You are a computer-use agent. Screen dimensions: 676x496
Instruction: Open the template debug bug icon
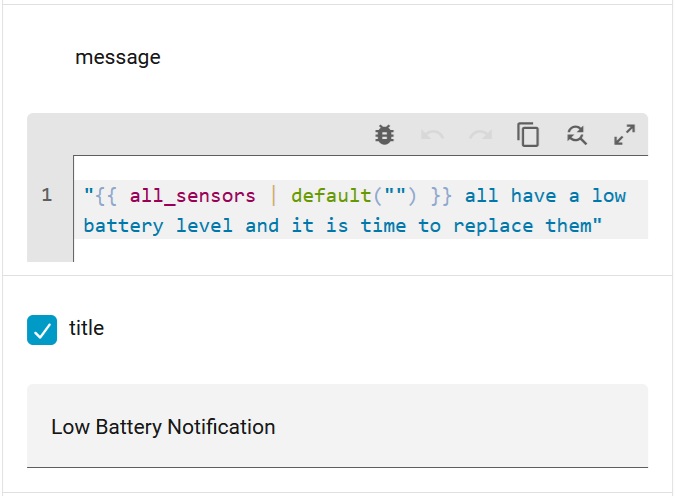pyautogui.click(x=384, y=135)
